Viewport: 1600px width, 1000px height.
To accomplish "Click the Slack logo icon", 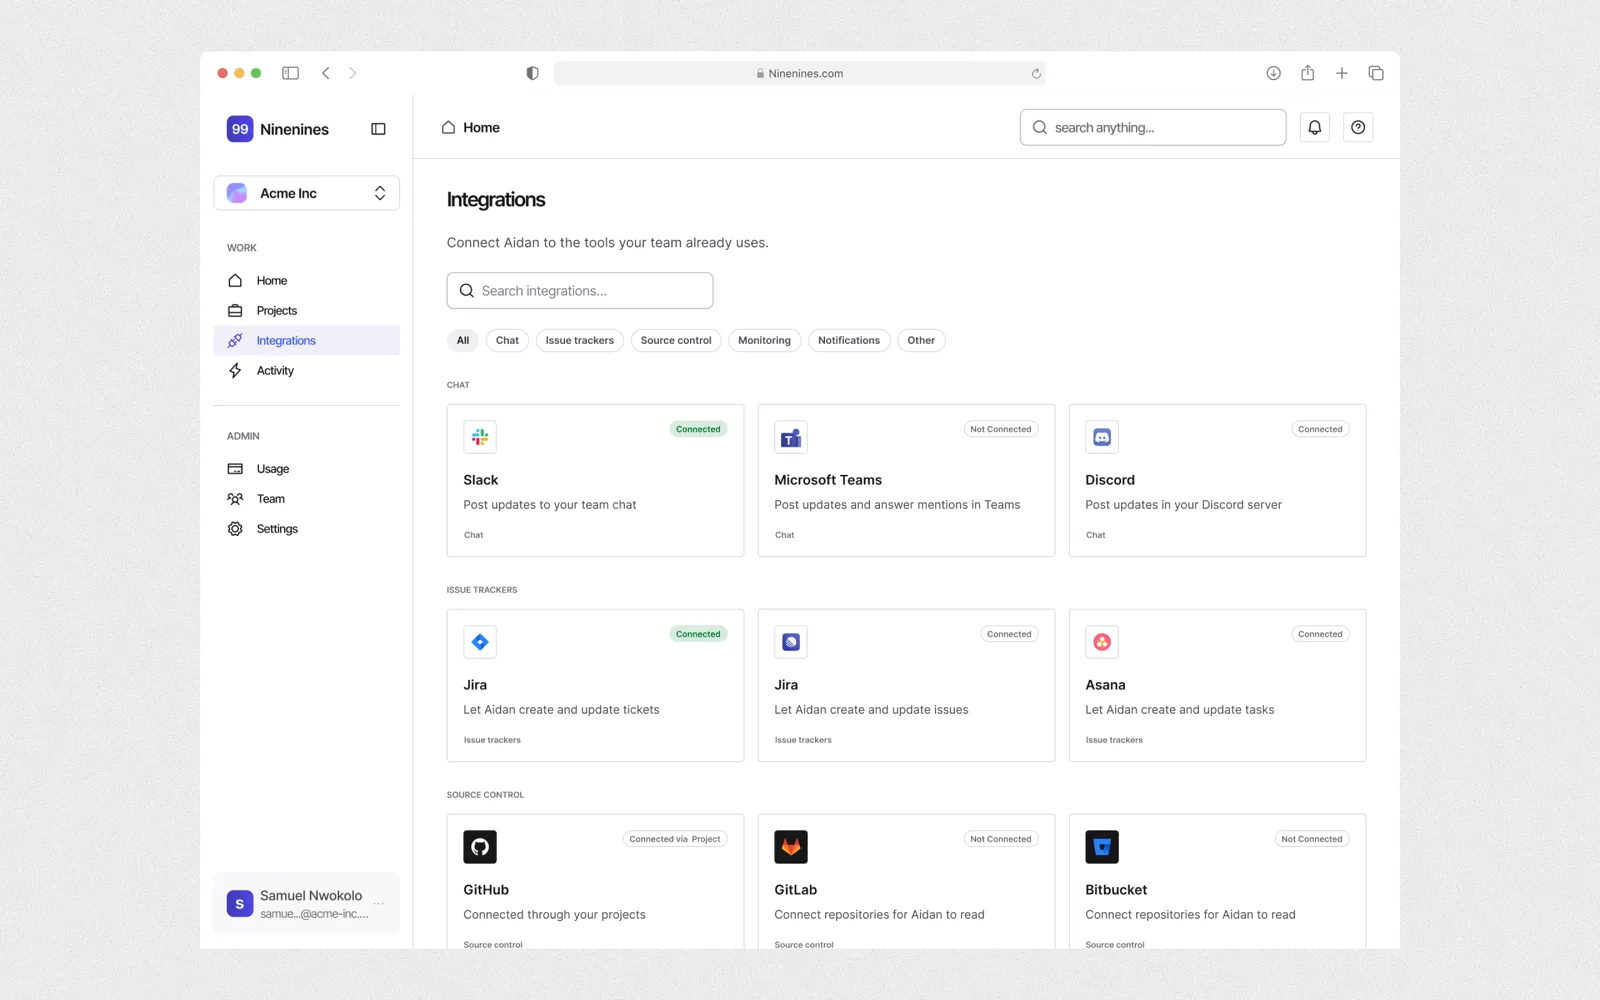I will (480, 437).
